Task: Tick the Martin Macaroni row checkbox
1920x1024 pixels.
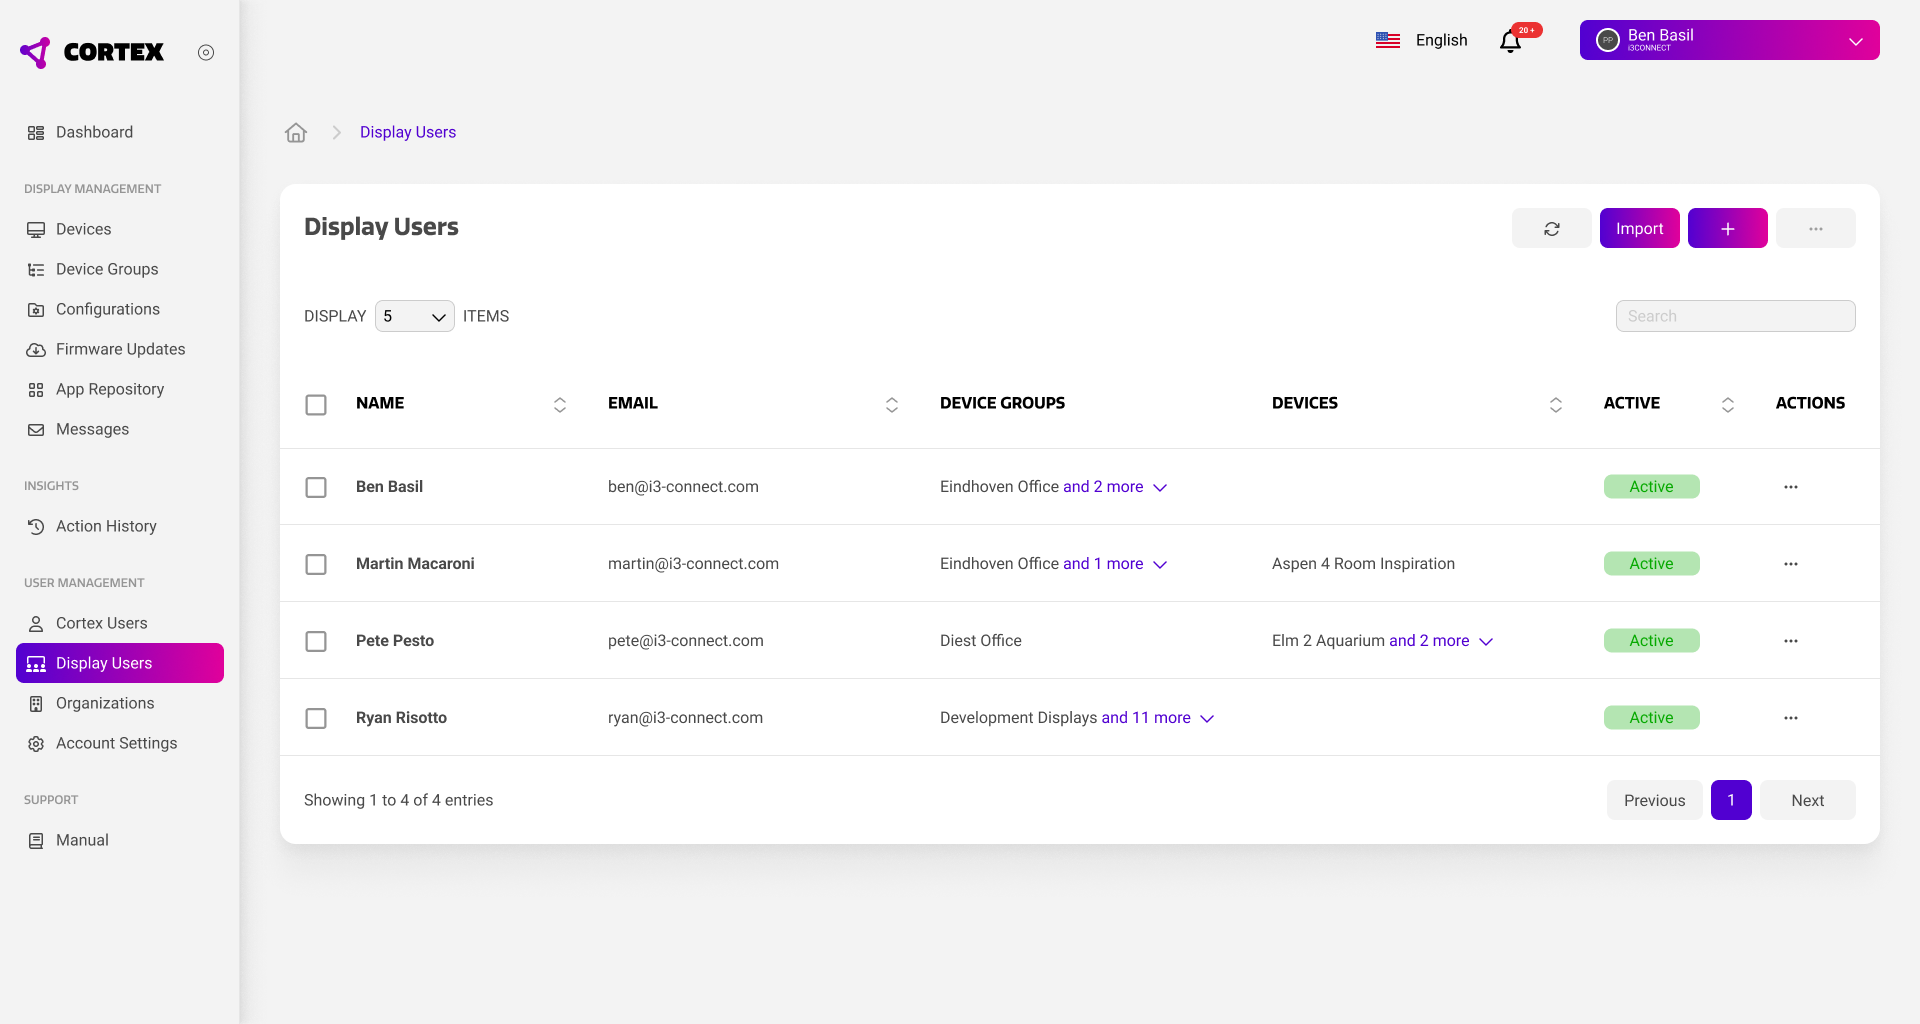Action: pyautogui.click(x=316, y=564)
